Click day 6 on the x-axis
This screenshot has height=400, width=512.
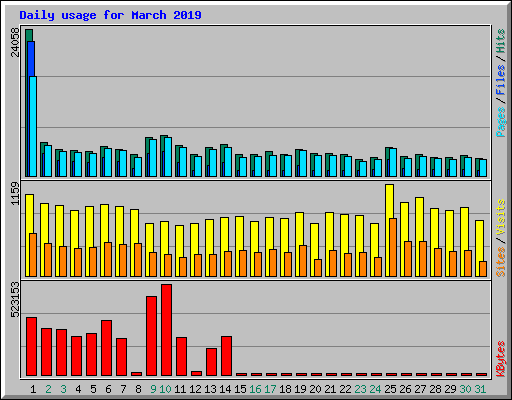(108, 389)
